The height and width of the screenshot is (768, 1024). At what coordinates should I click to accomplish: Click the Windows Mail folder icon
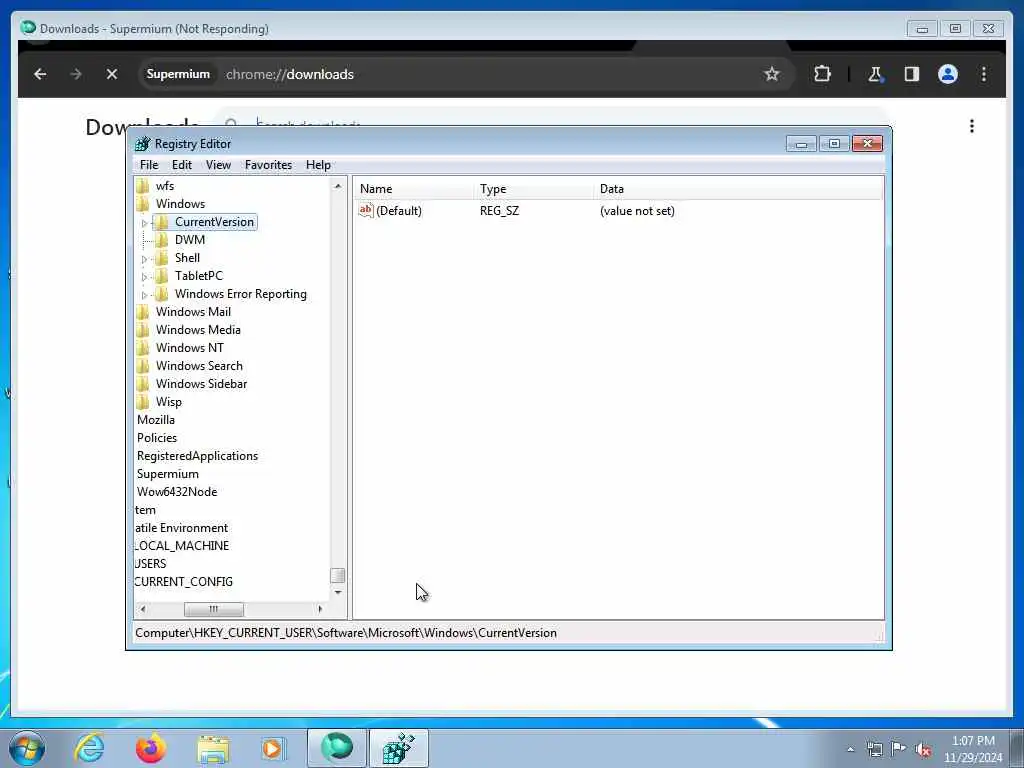coord(143,312)
